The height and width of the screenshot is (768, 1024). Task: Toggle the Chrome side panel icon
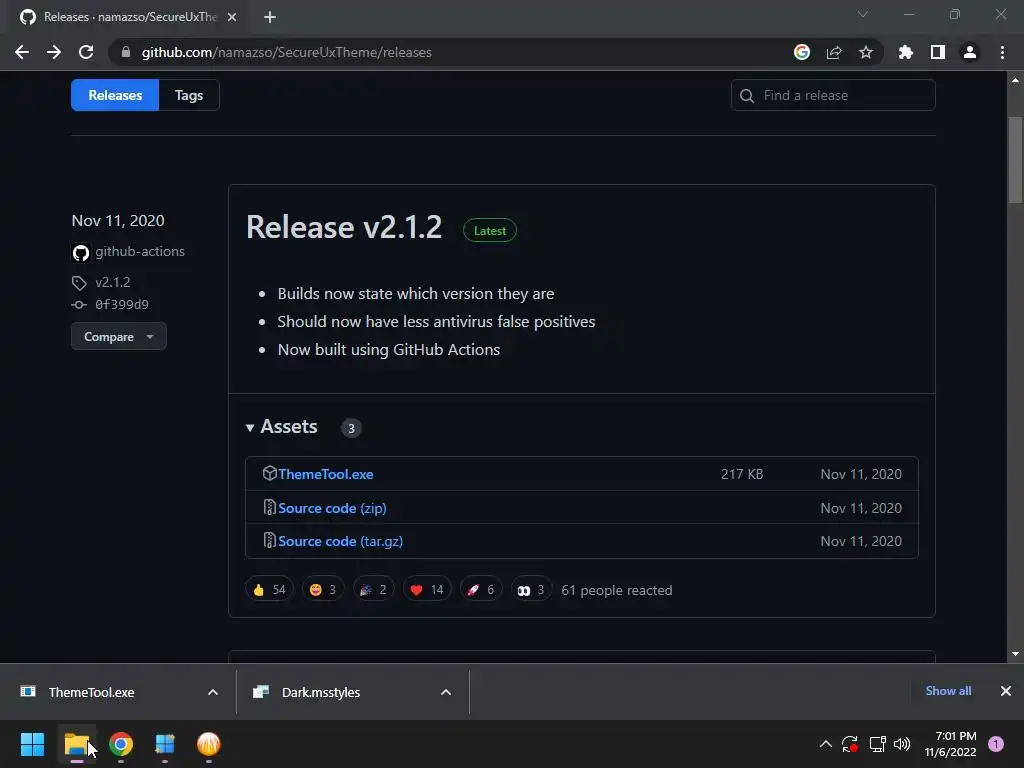click(x=938, y=52)
